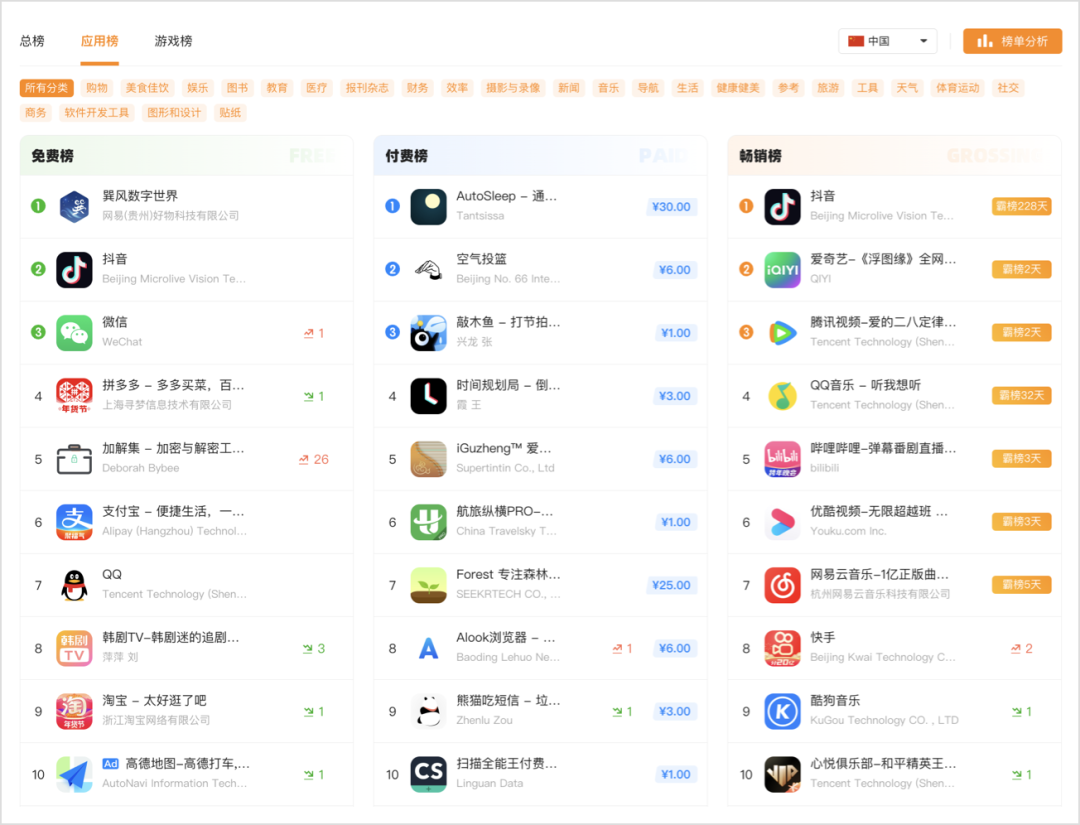Select the 旅游 category tag

(x=828, y=88)
